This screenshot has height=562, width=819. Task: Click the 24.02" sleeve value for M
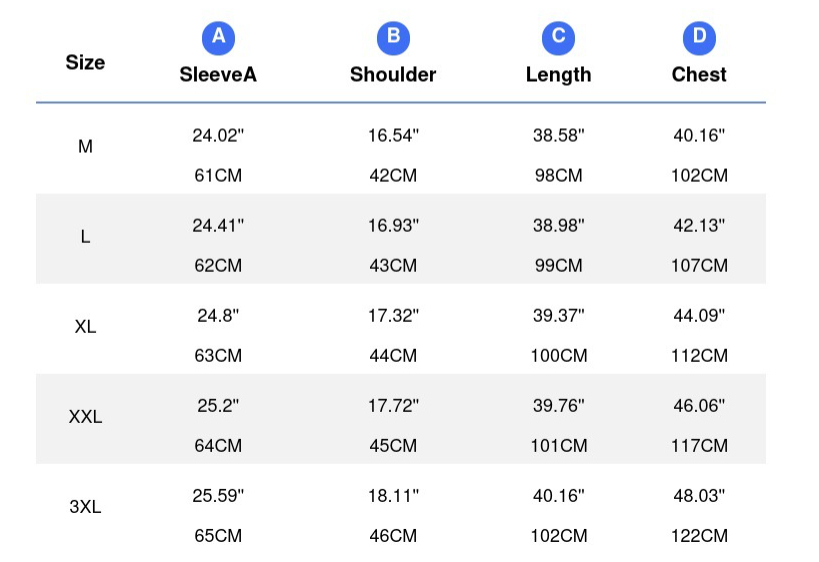pyautogui.click(x=218, y=135)
